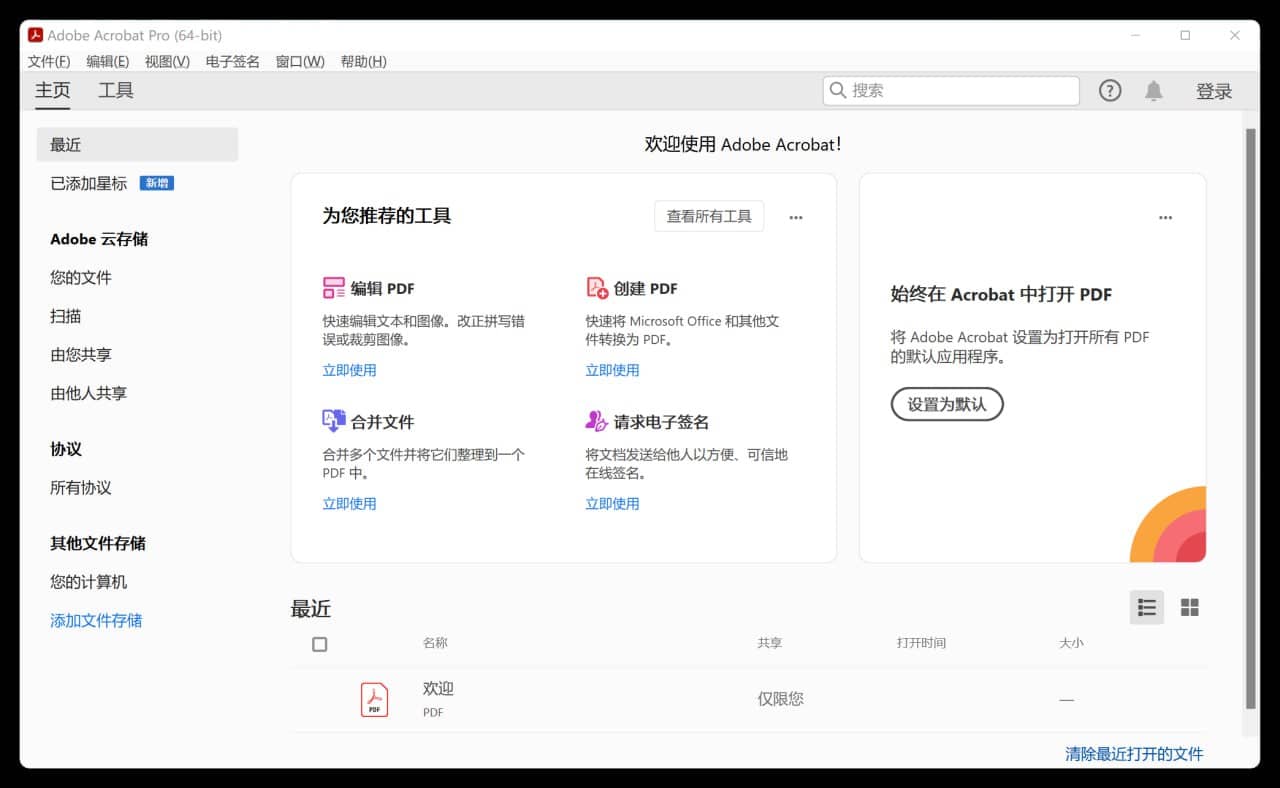Open more options in recommended tools card

pyautogui.click(x=796, y=217)
